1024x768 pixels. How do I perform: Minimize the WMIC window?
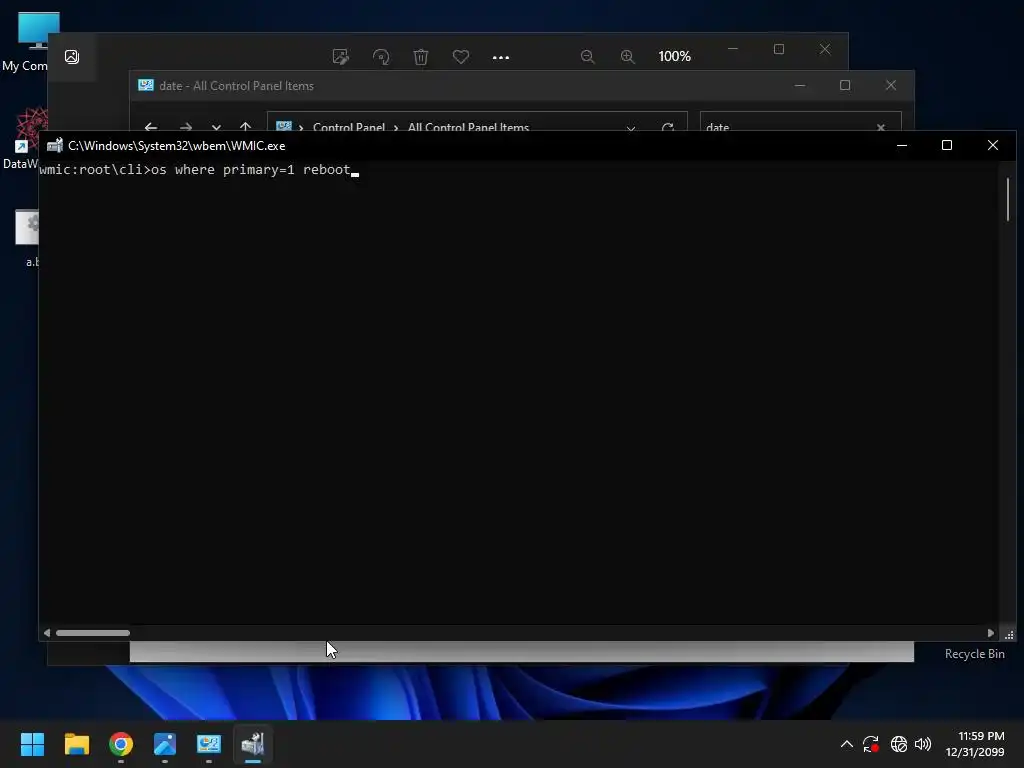pos(902,145)
